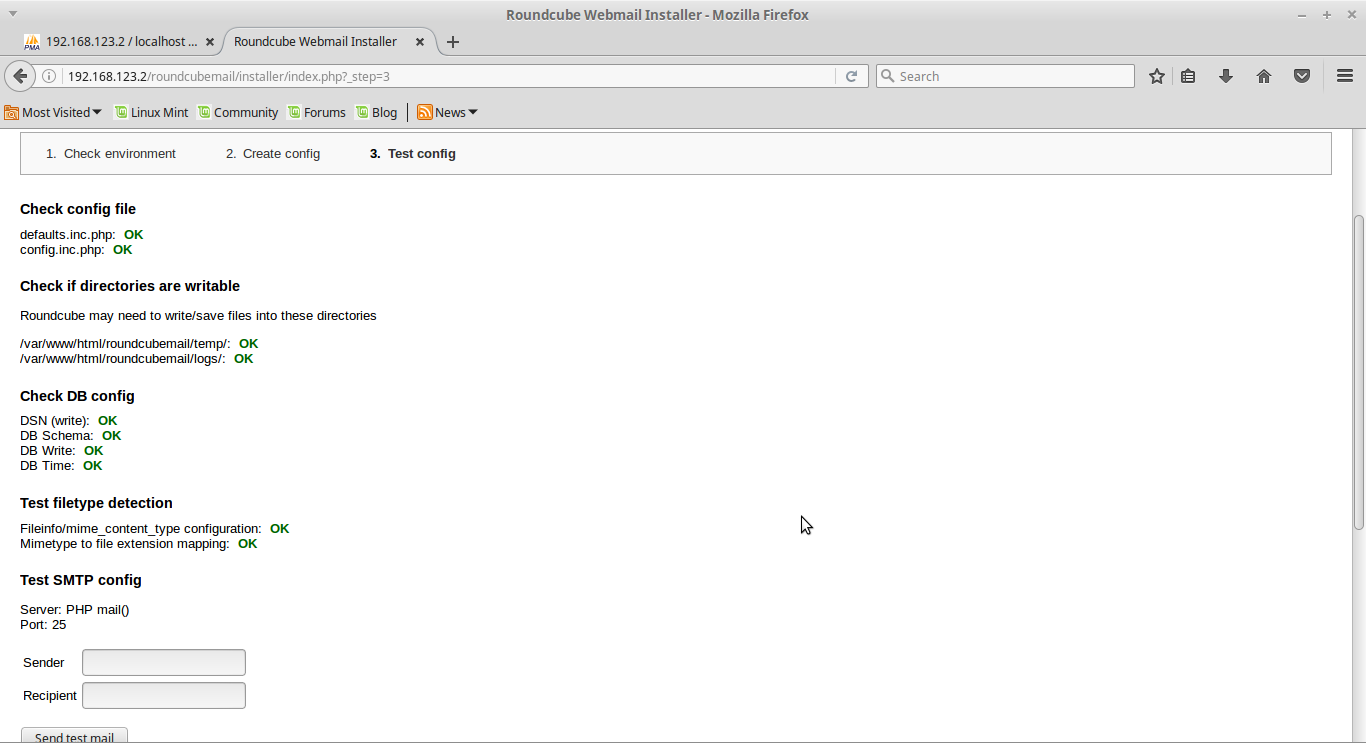Open a new tab with the plus button
Viewport: 1366px width, 743px height.
(453, 42)
